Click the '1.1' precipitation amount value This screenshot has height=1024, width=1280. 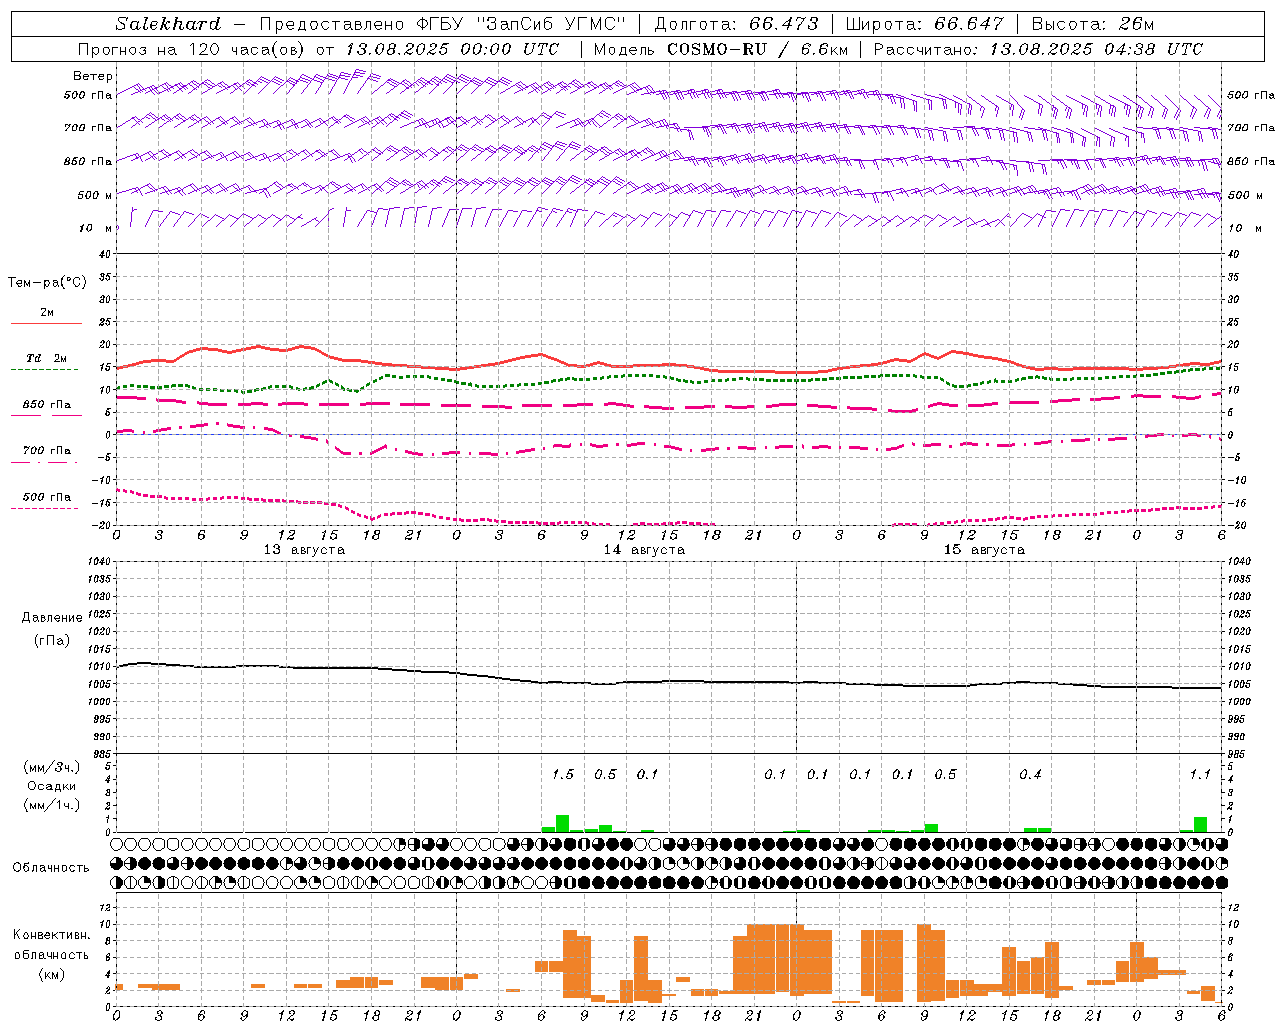[1200, 774]
